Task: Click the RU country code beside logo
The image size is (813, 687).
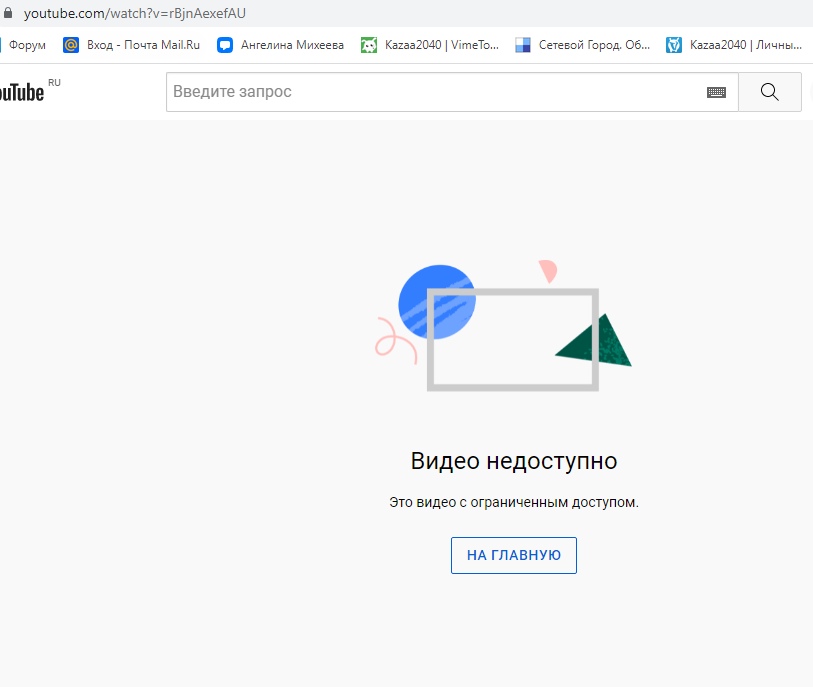Action: (x=54, y=83)
